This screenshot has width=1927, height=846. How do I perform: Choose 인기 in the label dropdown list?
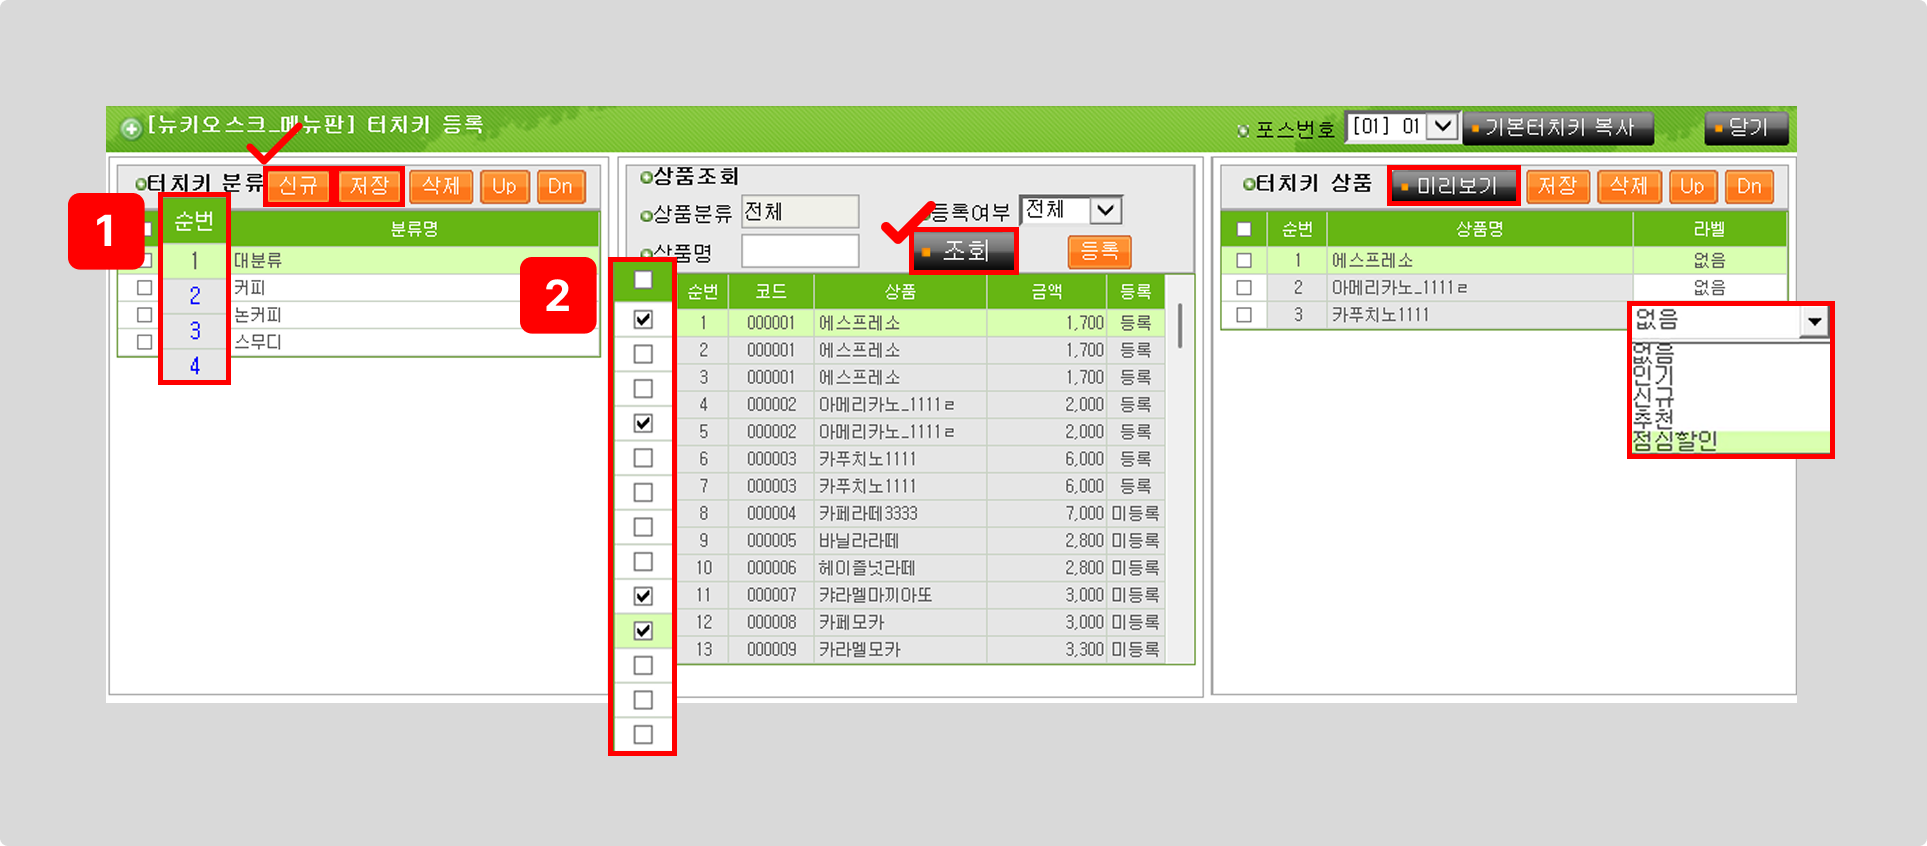(x=1653, y=375)
